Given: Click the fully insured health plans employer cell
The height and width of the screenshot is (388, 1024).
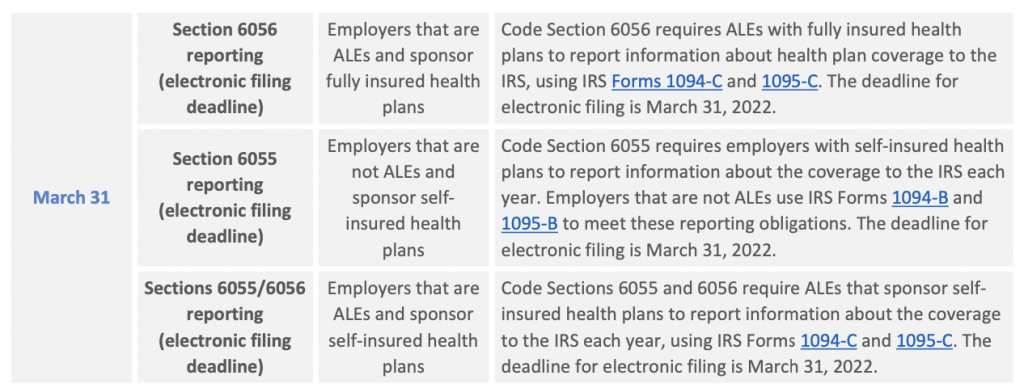Looking at the screenshot, I should 403,69.
